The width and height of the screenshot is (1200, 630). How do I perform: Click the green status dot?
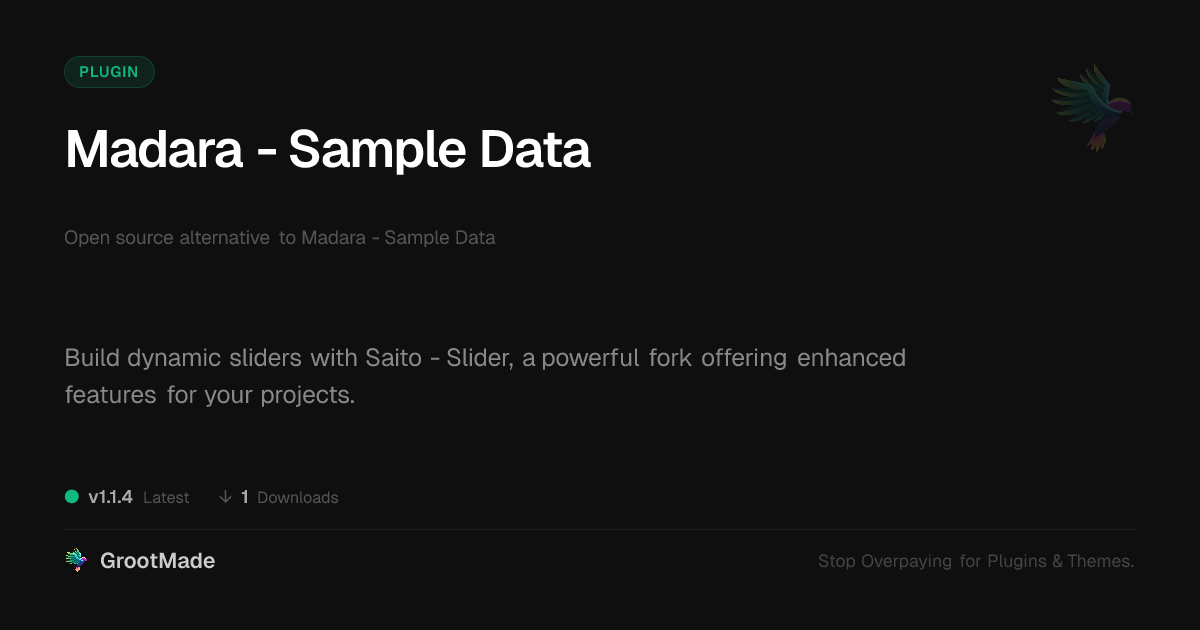pos(72,496)
